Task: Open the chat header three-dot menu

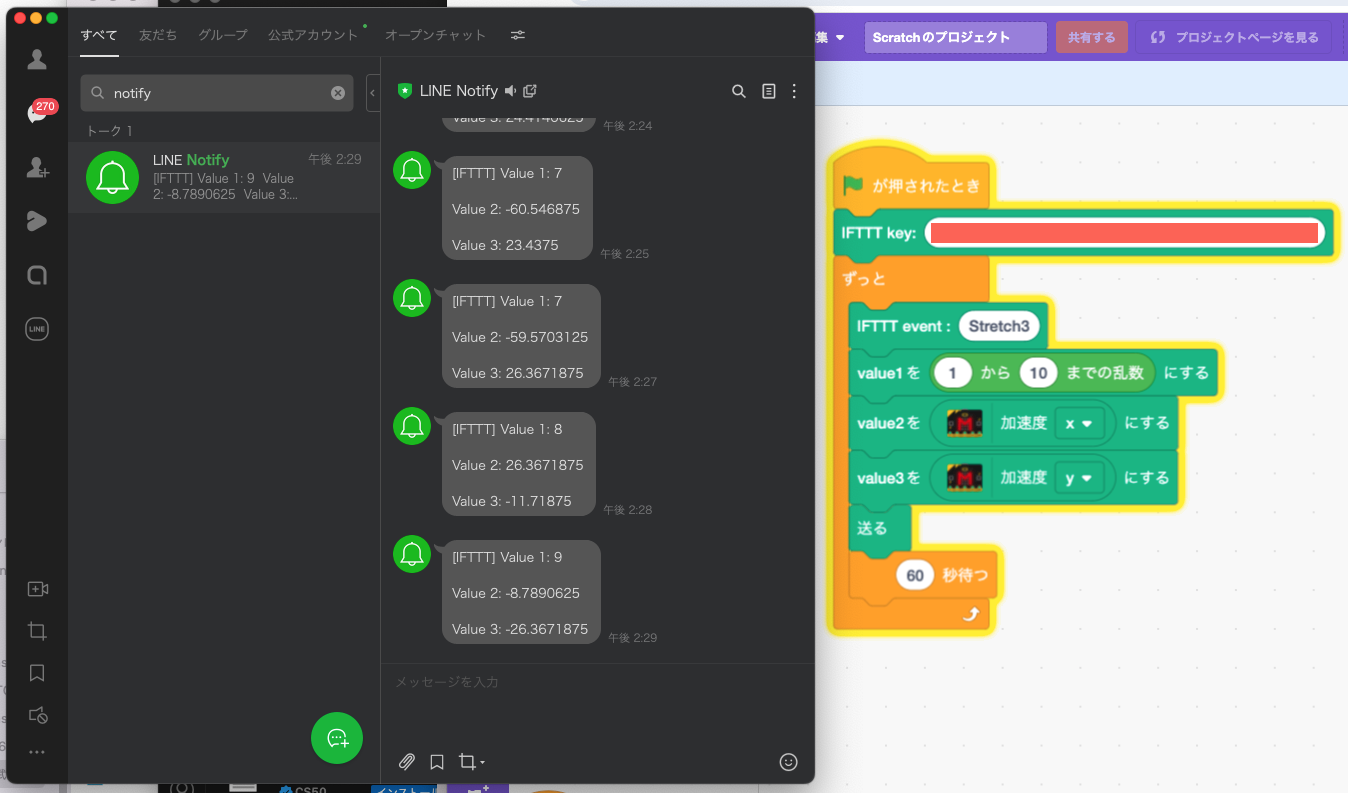Action: coord(795,91)
